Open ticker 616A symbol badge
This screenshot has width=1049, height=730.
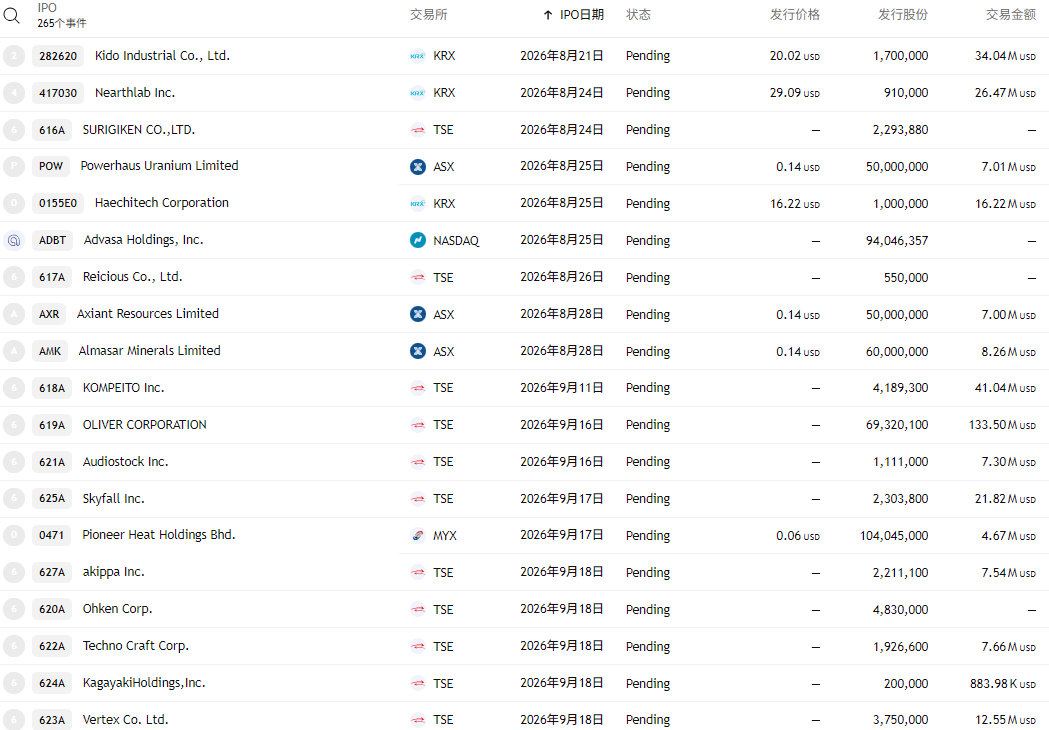click(x=52, y=130)
